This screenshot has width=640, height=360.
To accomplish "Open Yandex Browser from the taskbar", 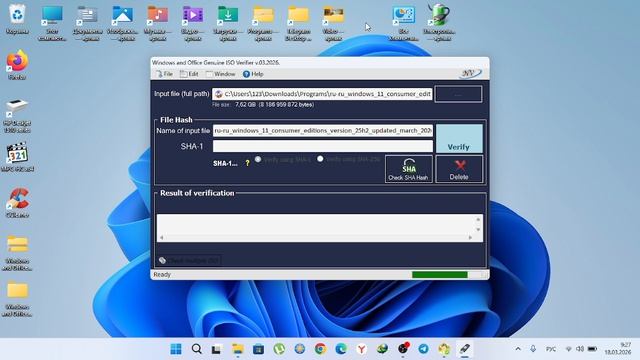I will coord(362,349).
